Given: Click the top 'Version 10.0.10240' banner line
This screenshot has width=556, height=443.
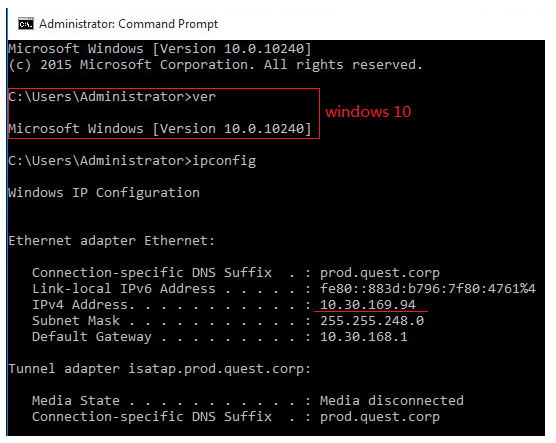Looking at the screenshot, I should pos(160,49).
